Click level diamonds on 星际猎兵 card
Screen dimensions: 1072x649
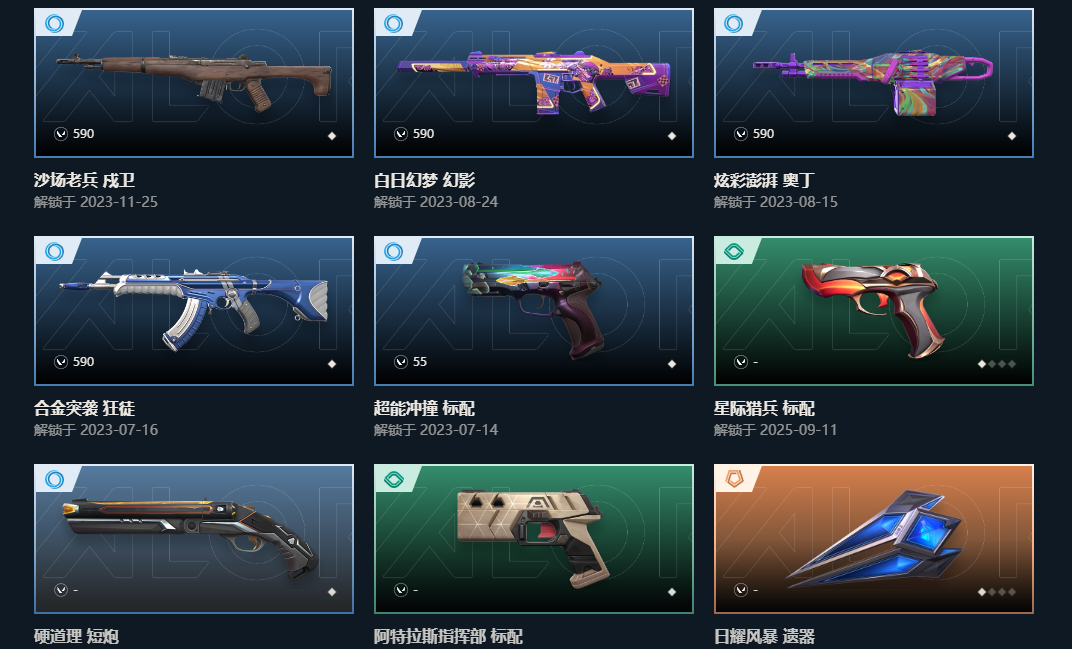997,364
